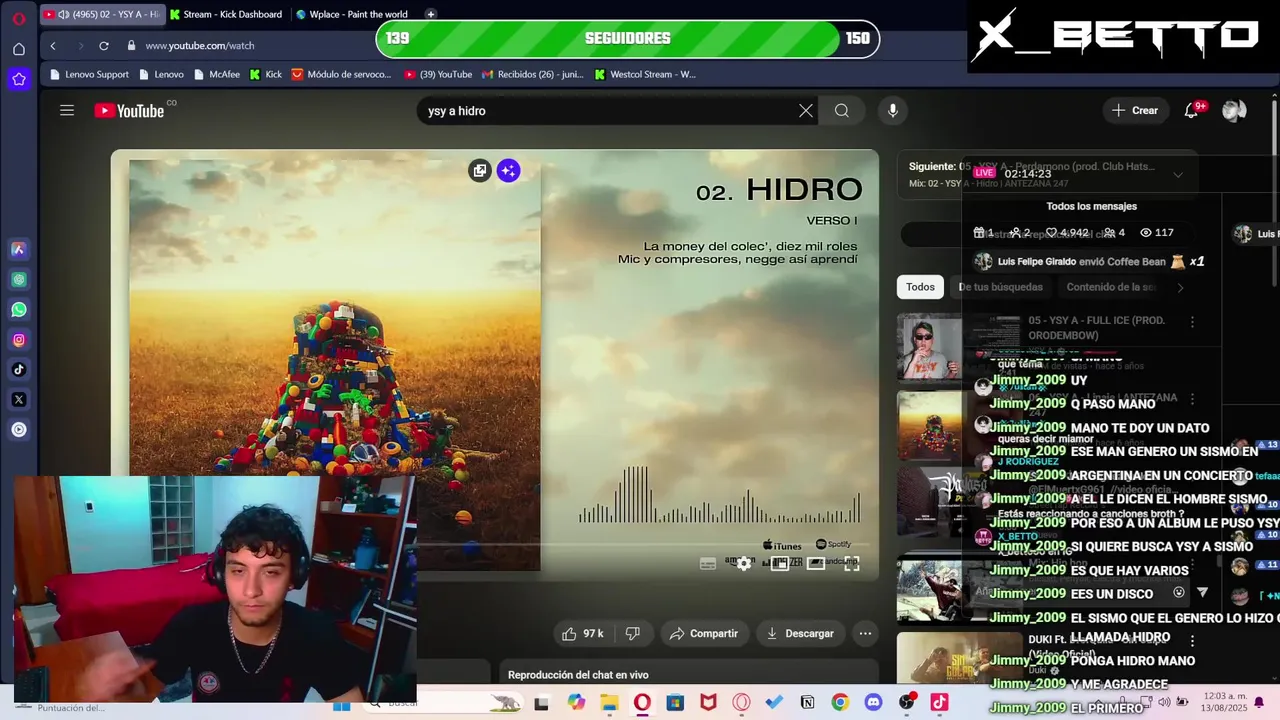Viewport: 1280px width, 720px height.
Task: Open X (Twitter) in the Opera sidebar
Action: point(18,400)
